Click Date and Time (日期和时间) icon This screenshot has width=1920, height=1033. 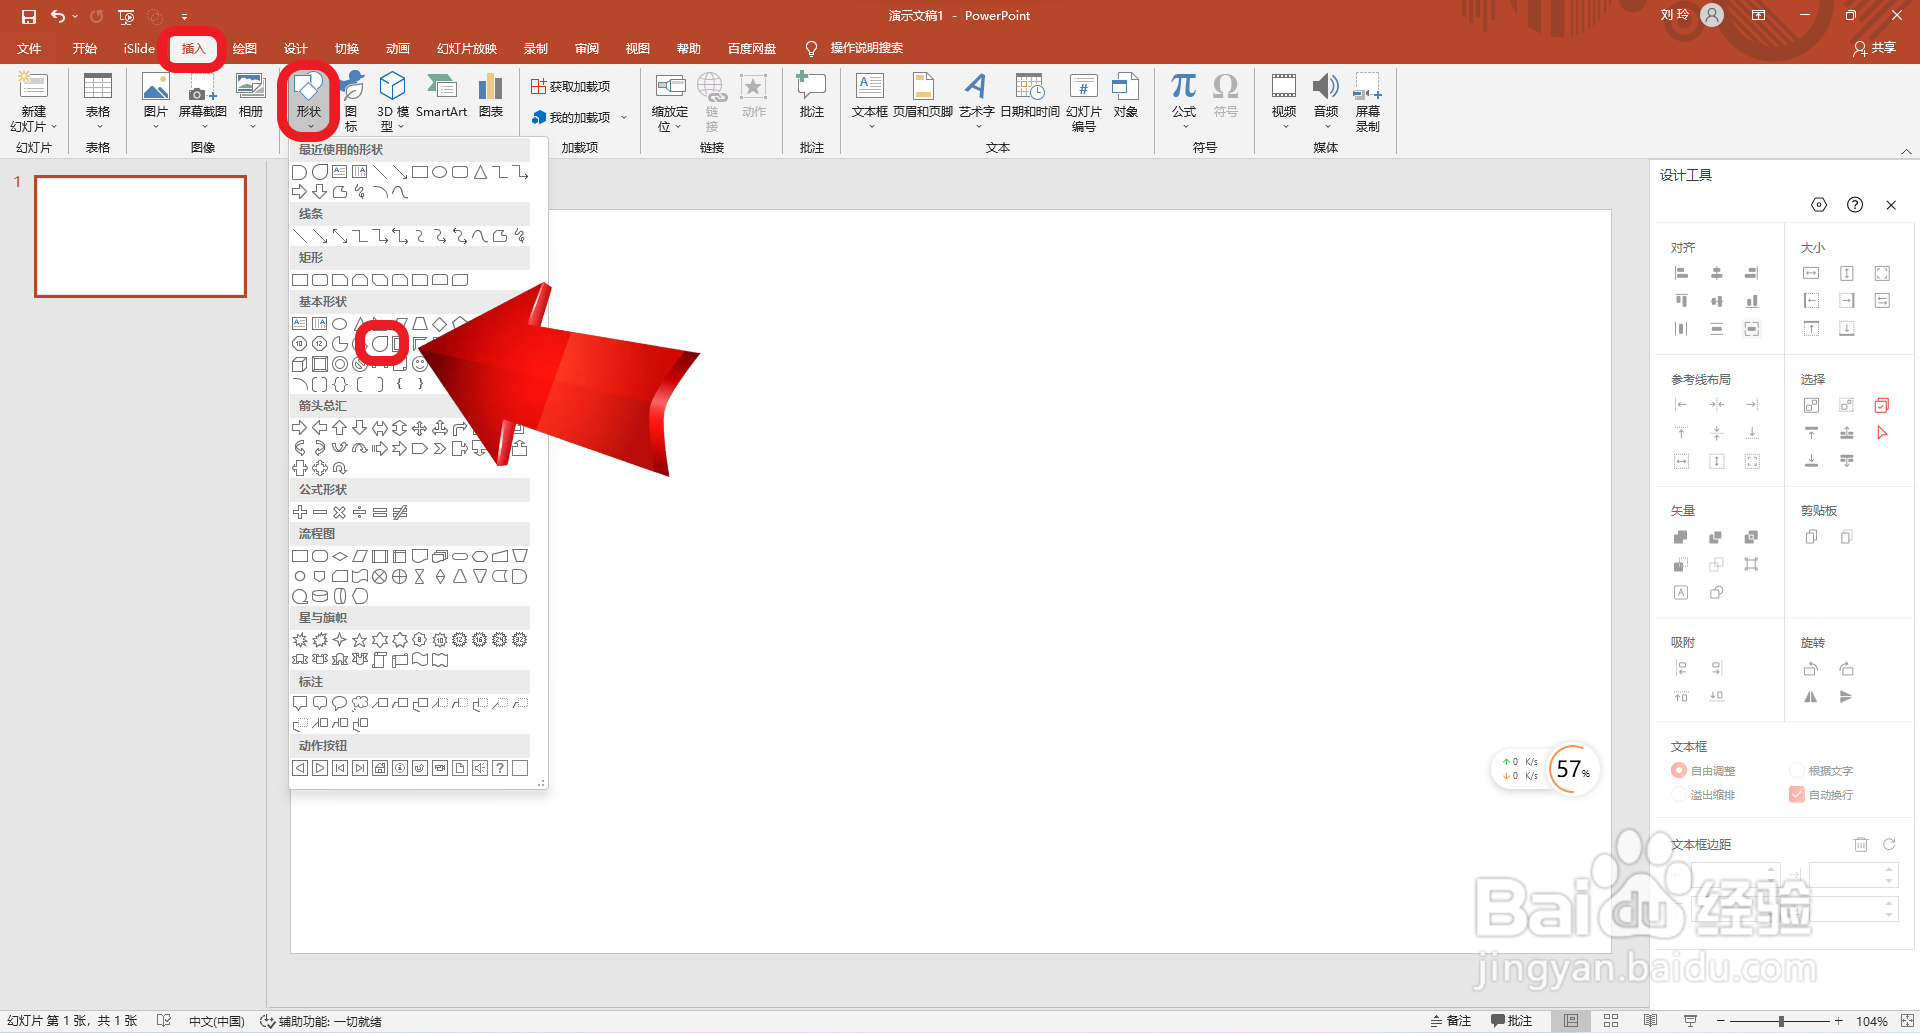coord(1030,88)
